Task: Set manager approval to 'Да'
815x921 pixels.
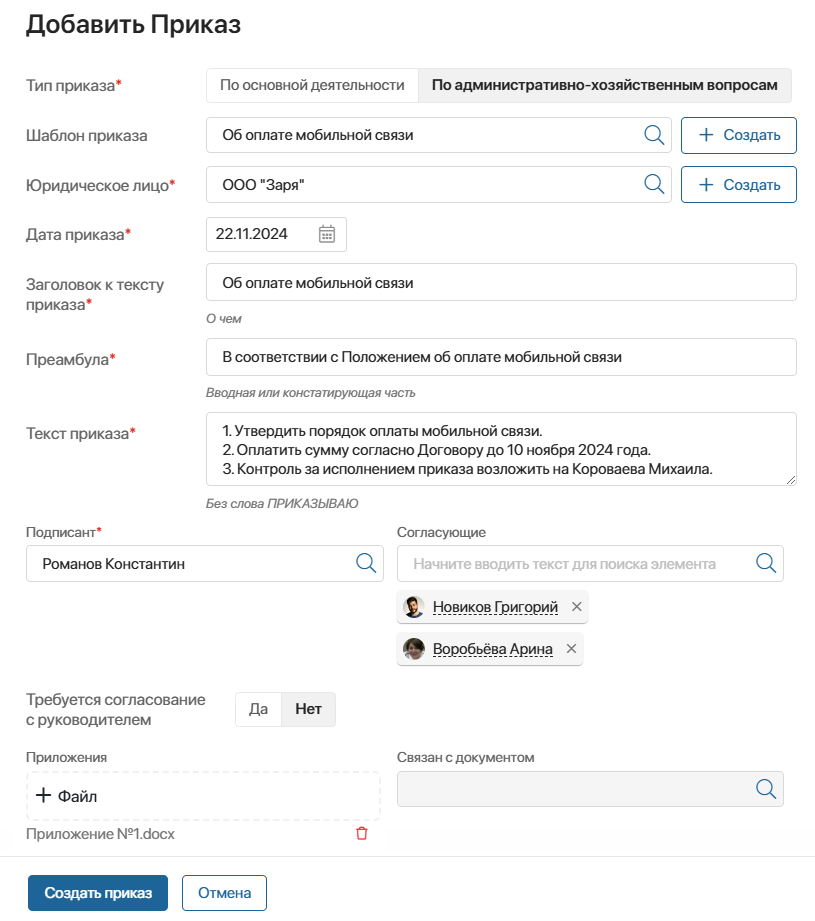Action: click(259, 709)
